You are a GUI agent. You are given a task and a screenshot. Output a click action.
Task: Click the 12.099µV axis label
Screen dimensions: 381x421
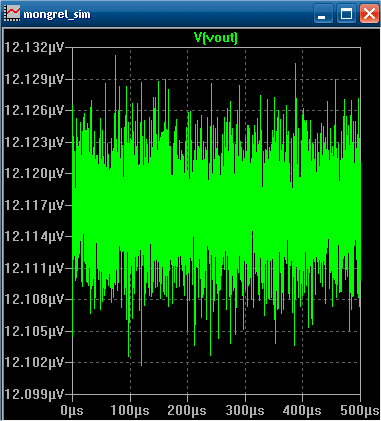point(34,394)
